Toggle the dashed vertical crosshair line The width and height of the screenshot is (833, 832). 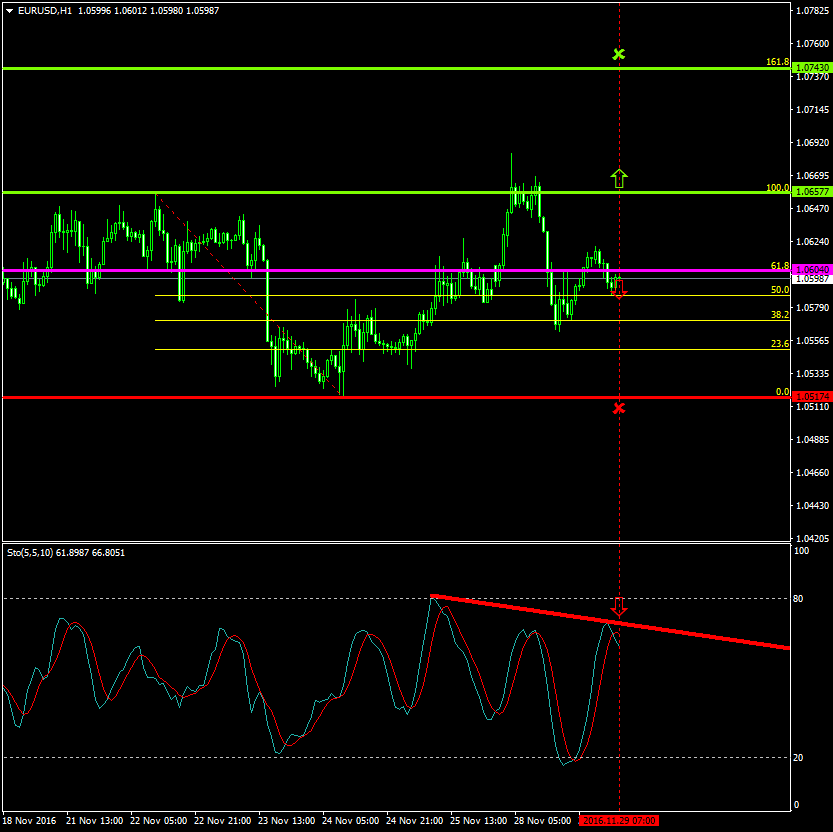622,480
